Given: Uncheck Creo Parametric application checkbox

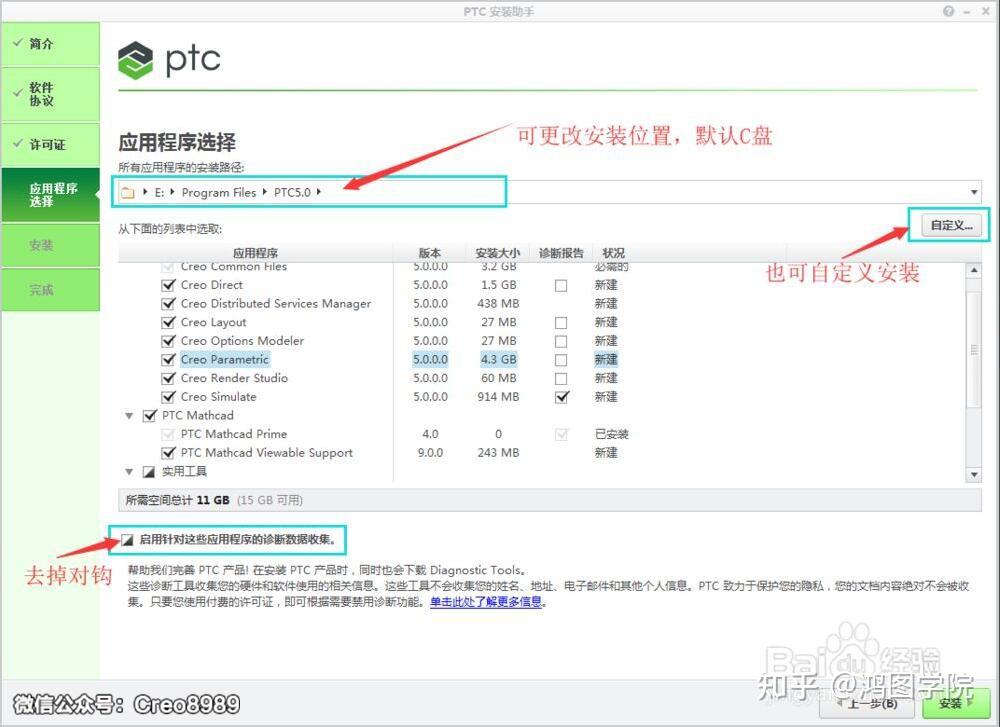Looking at the screenshot, I should click(168, 360).
